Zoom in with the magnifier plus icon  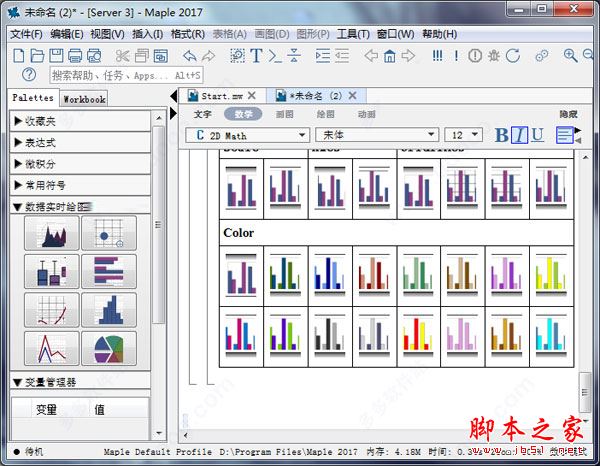click(x=571, y=56)
